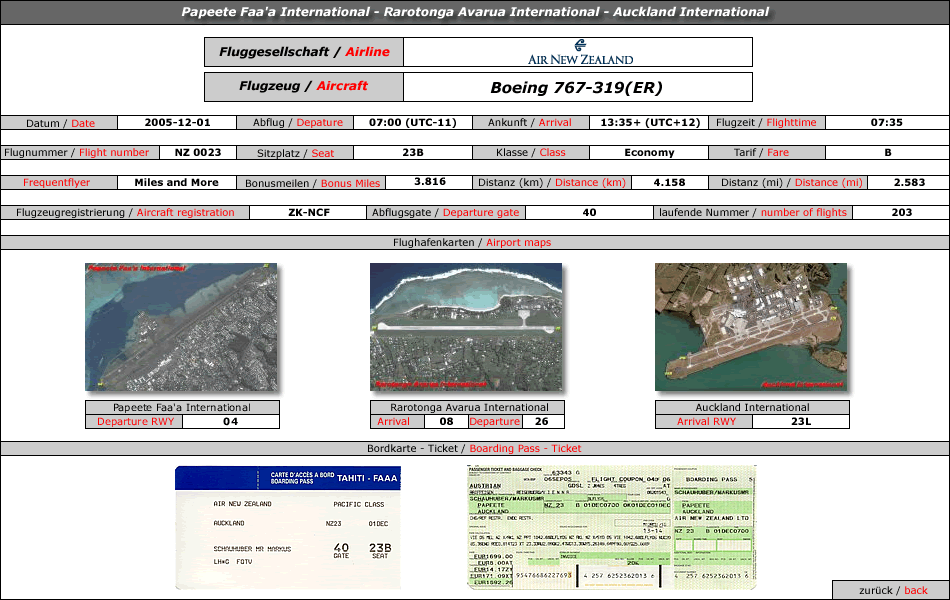Click the Flughafenkarten / Airport maps heading
The width and height of the screenshot is (950, 600).
point(472,242)
